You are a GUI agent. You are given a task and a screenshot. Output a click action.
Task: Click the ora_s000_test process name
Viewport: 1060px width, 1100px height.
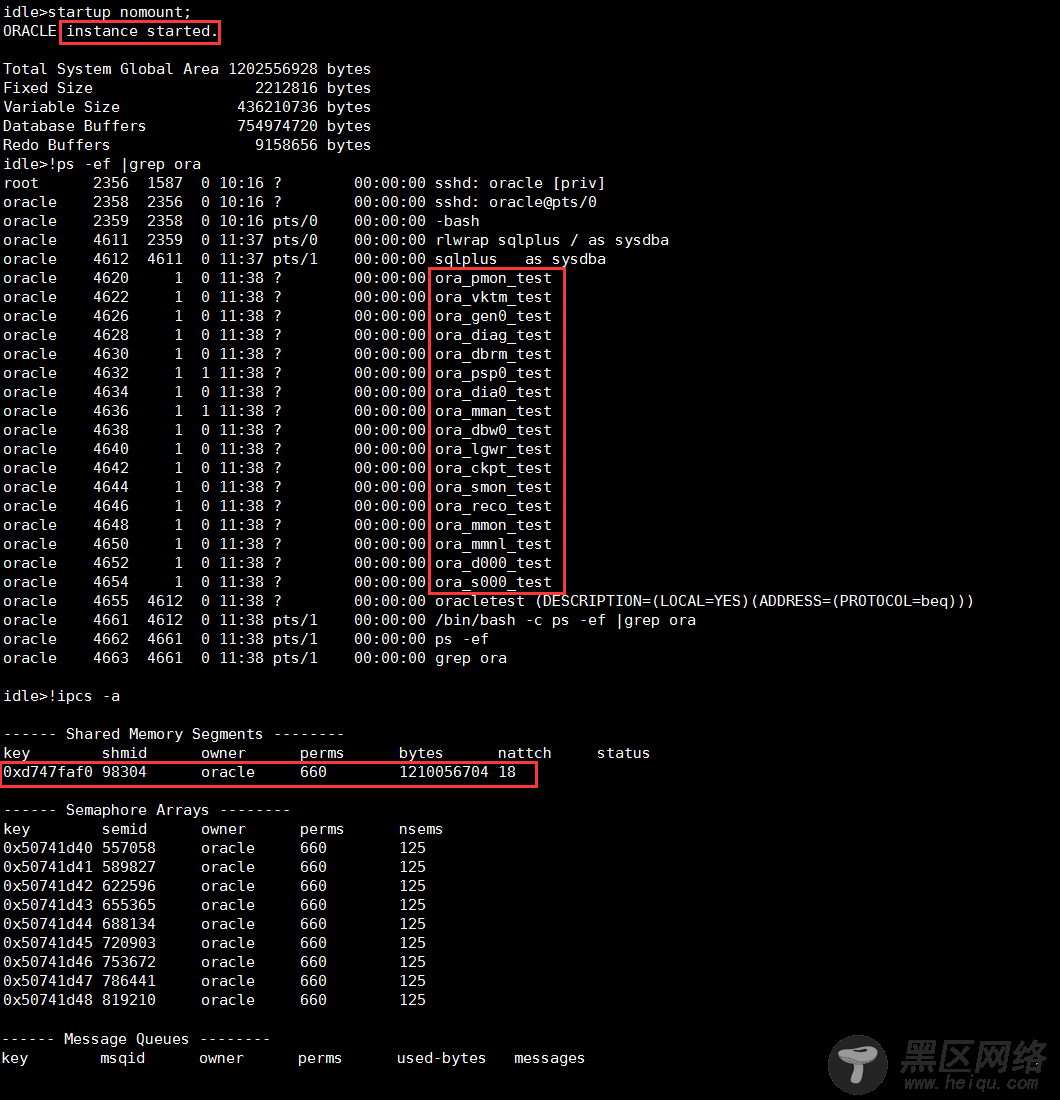[493, 582]
